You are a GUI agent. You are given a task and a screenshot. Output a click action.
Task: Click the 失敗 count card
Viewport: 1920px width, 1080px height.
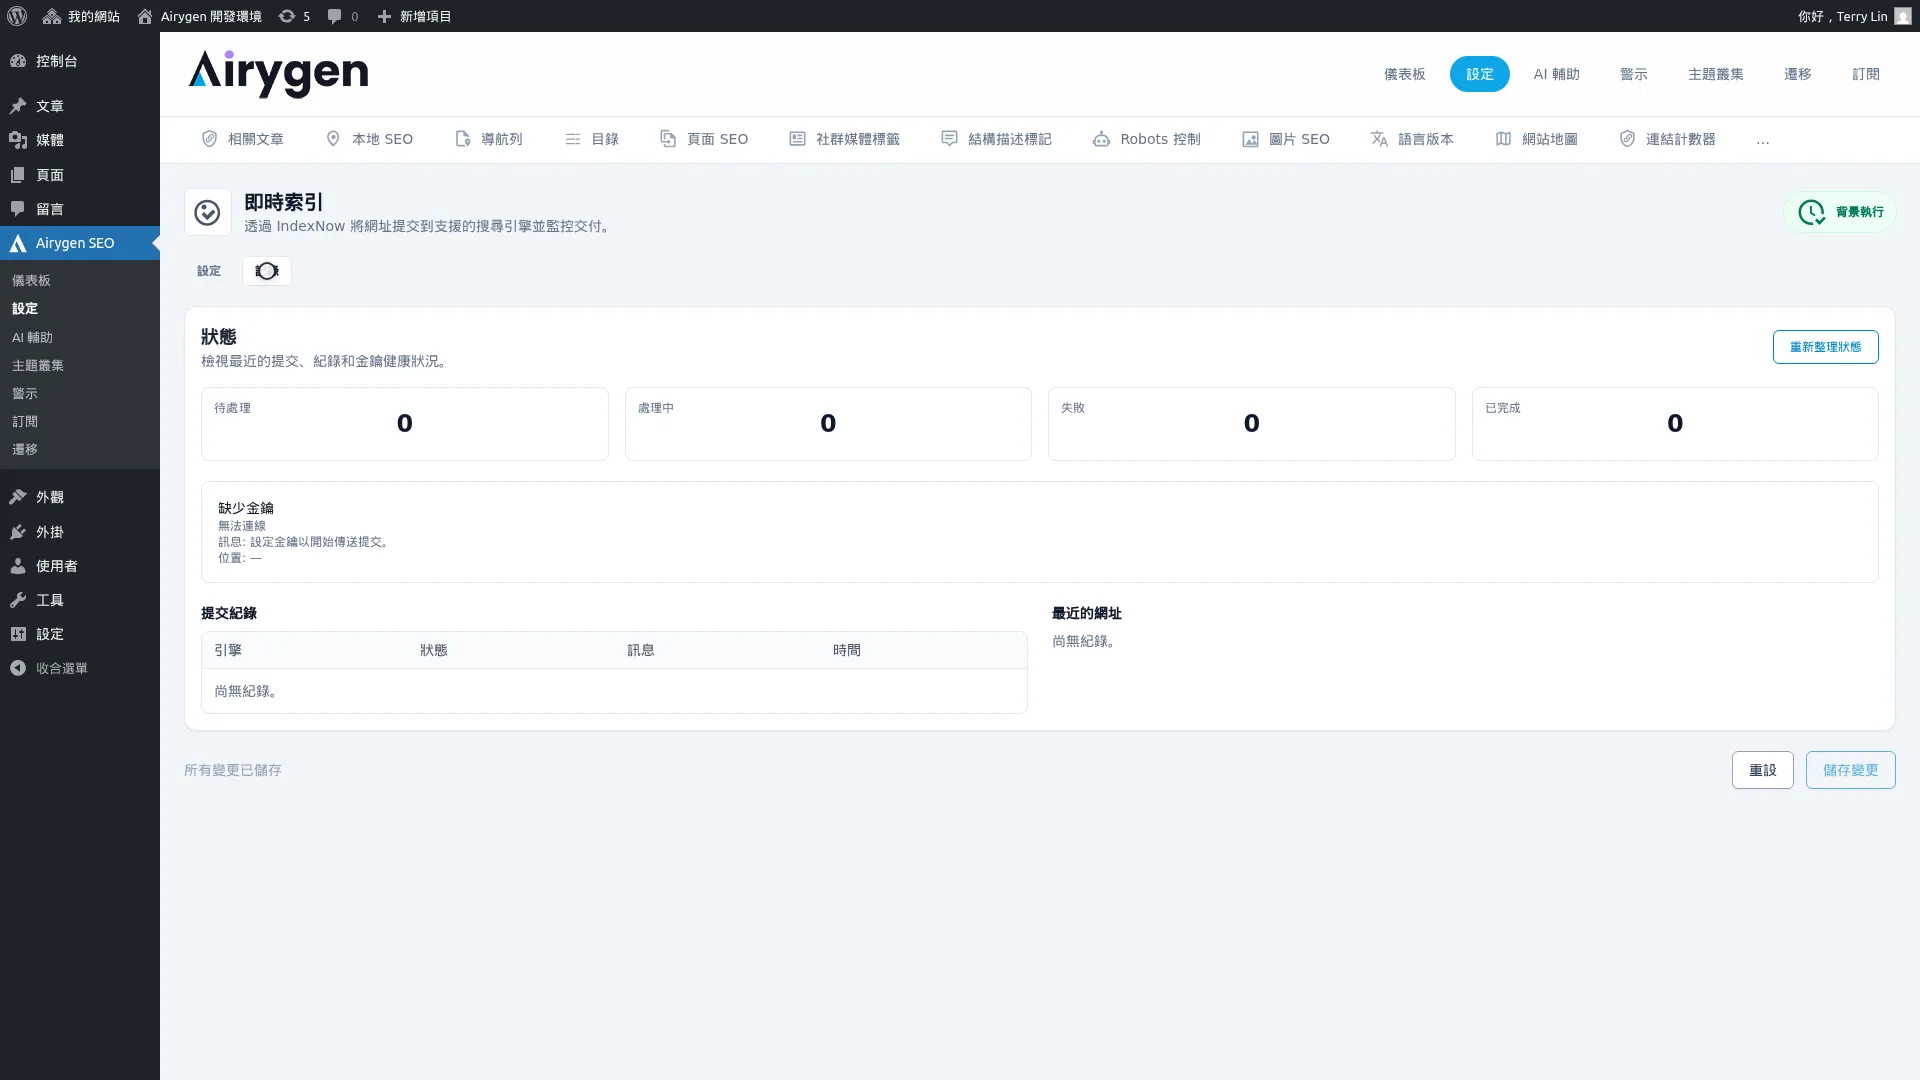1251,424
